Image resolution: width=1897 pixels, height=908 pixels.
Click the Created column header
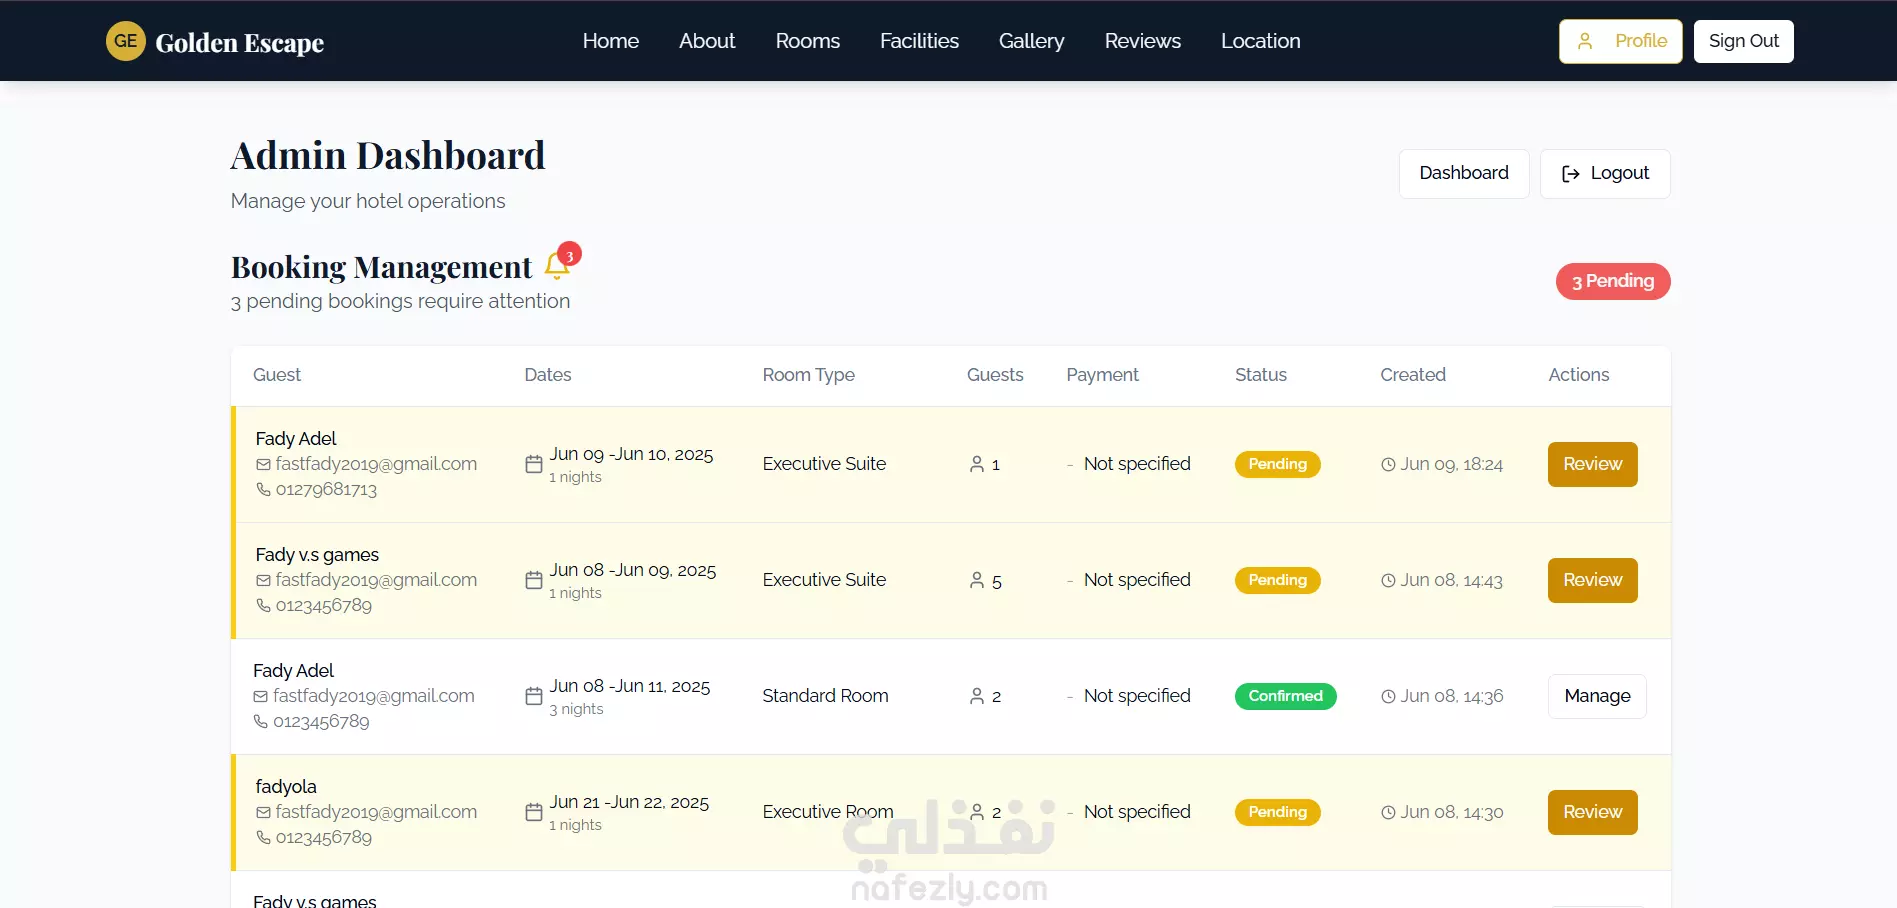(1413, 375)
